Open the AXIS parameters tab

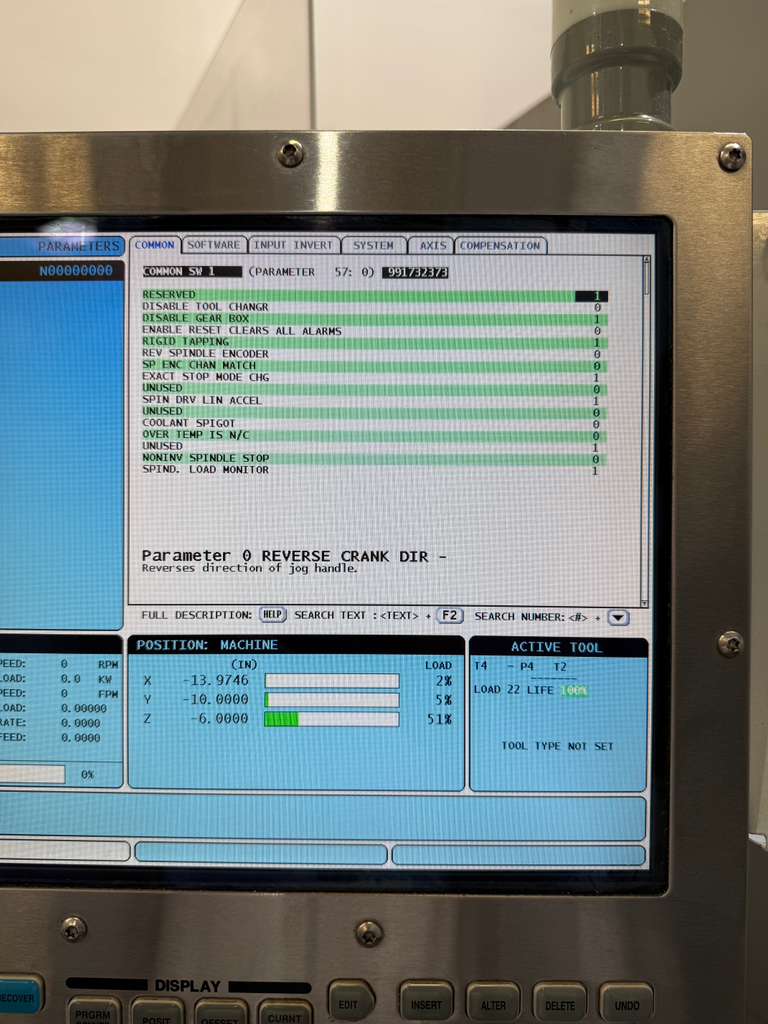coord(432,245)
